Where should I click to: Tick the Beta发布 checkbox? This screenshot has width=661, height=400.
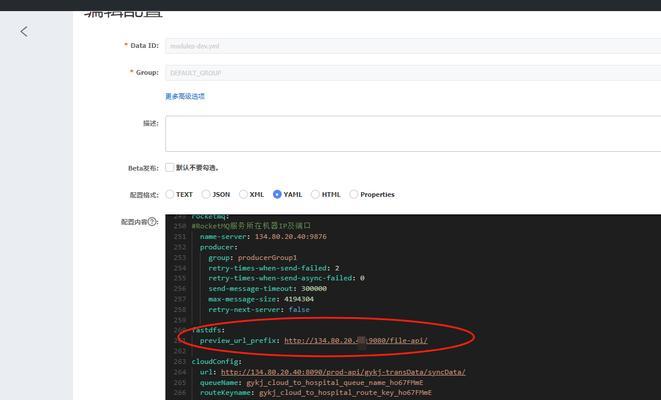[169, 167]
